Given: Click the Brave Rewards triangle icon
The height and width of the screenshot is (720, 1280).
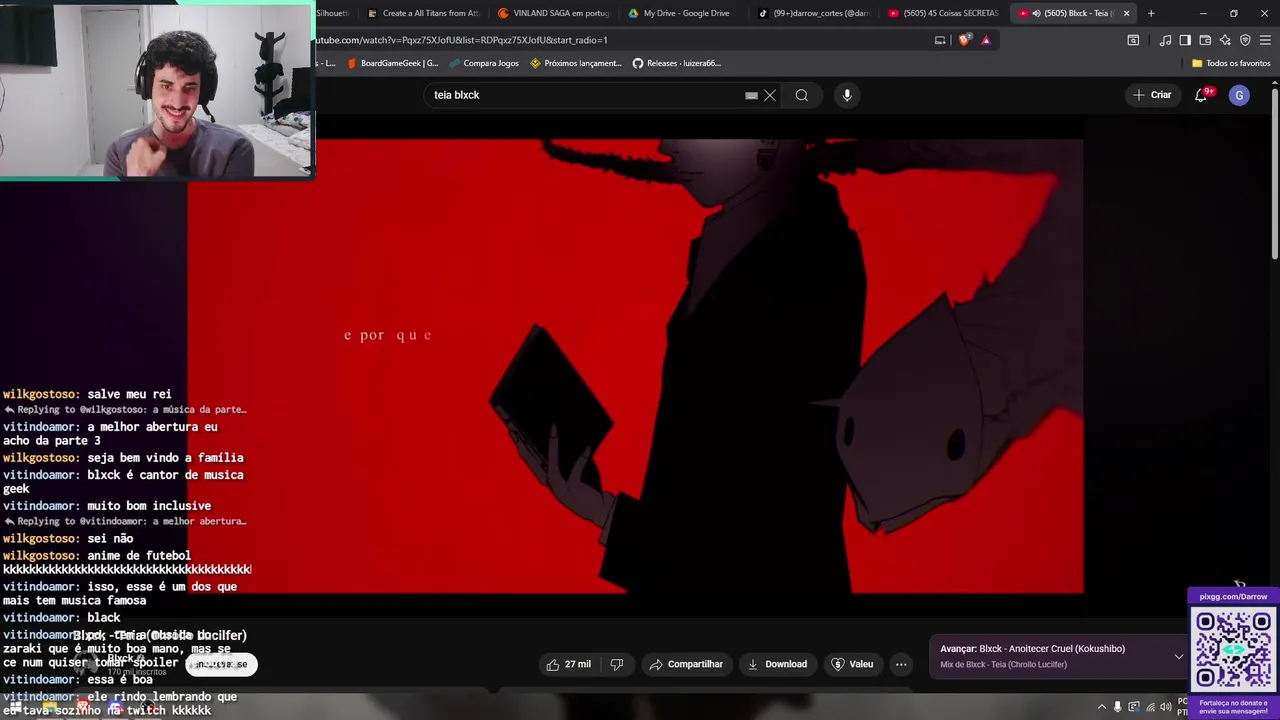Looking at the screenshot, I should coord(986,40).
